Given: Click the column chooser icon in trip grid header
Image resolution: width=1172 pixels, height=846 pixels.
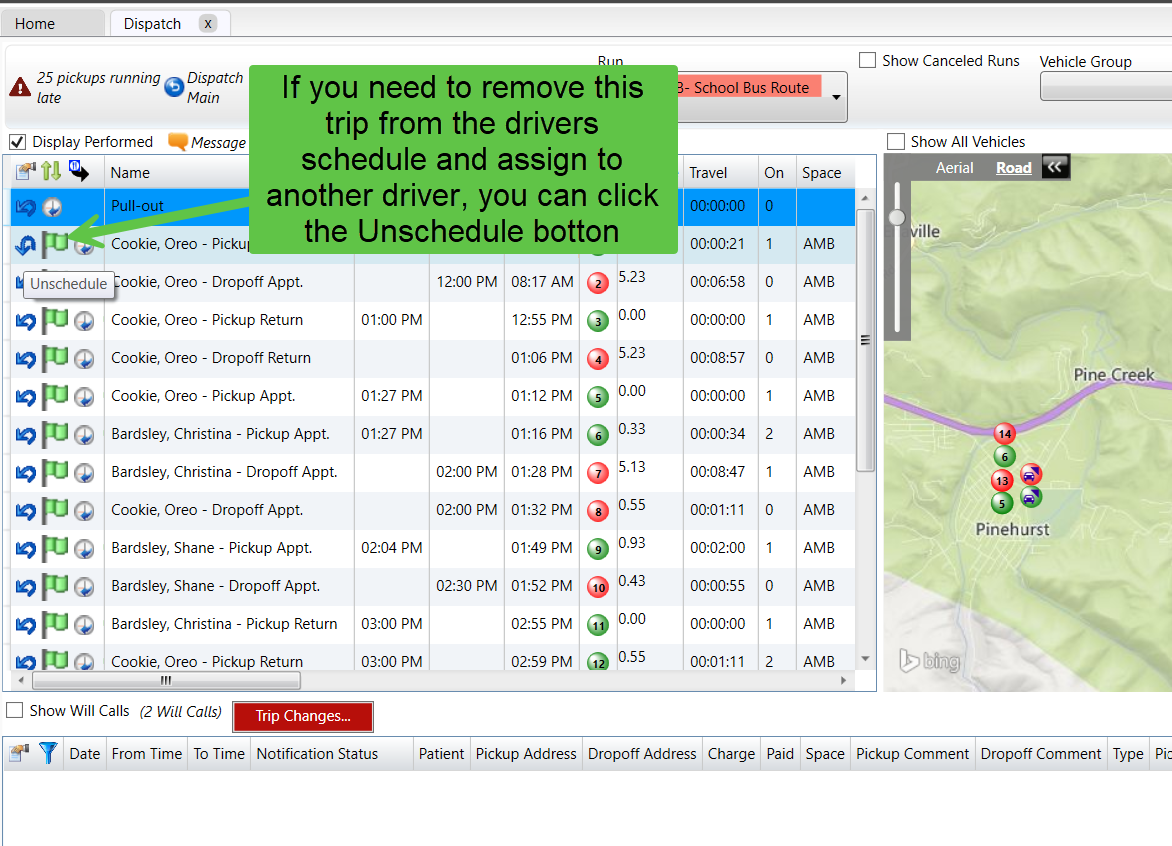Looking at the screenshot, I should coord(25,172).
